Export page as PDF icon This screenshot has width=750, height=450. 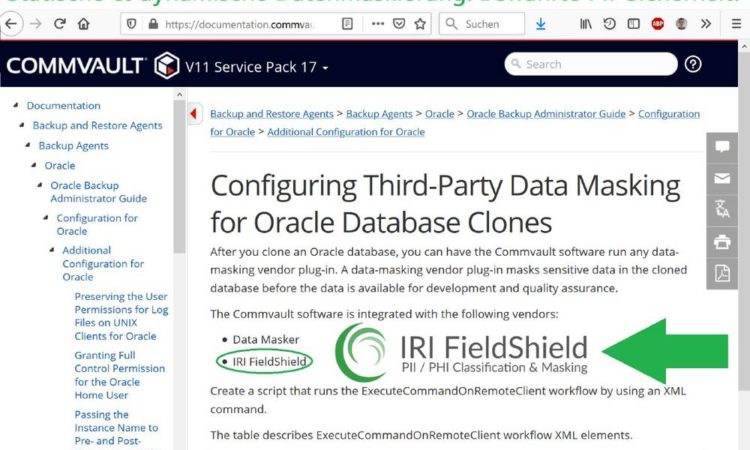tap(722, 274)
